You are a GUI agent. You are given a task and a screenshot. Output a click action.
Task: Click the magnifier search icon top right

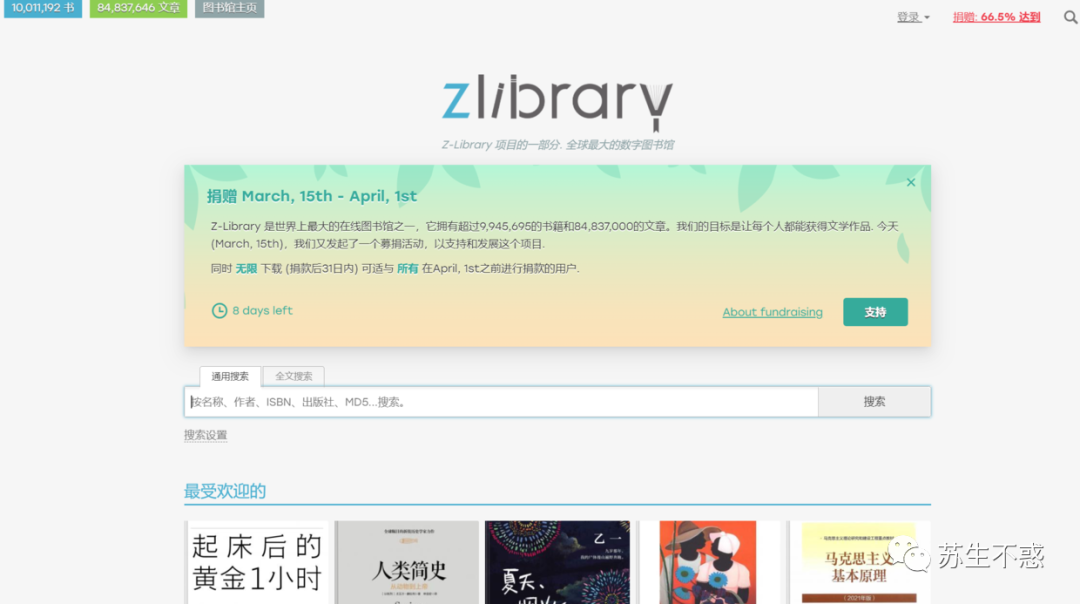pyautogui.click(x=1070, y=17)
